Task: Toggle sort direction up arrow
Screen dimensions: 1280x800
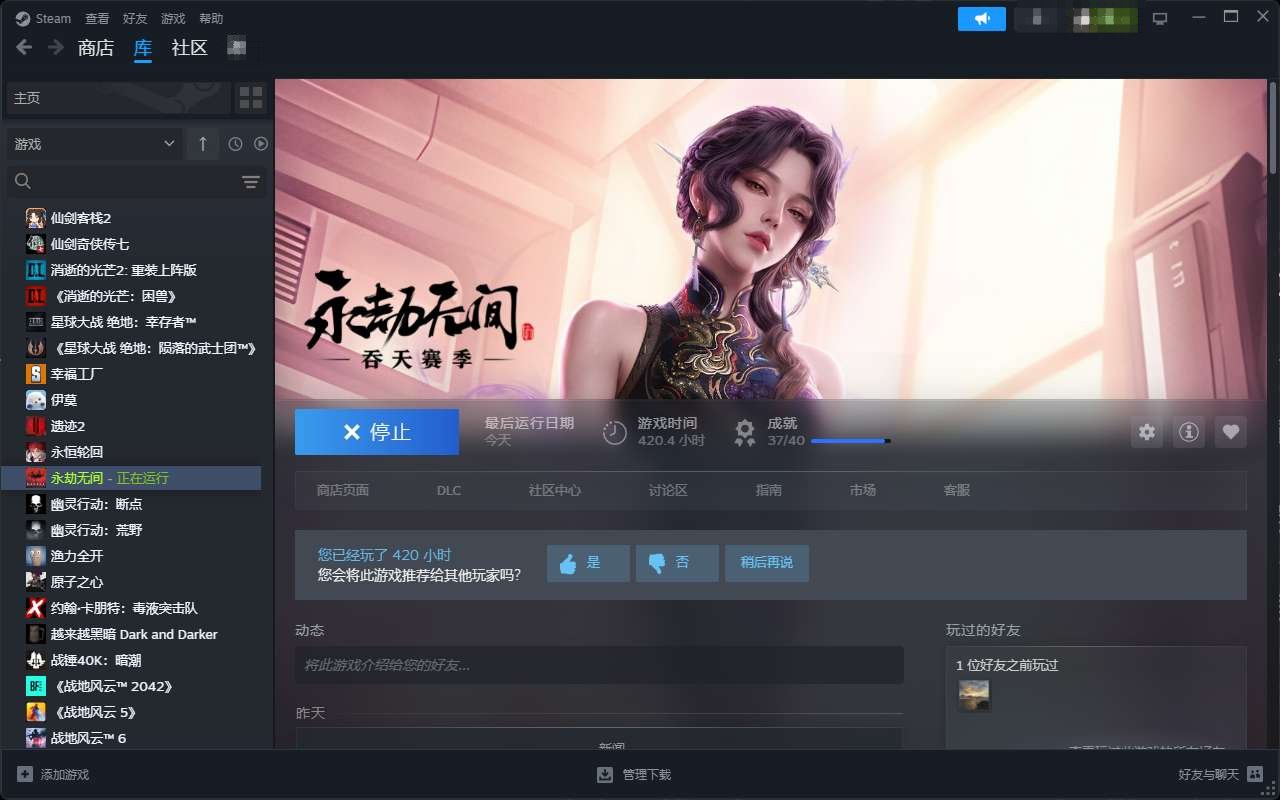Action: click(202, 144)
